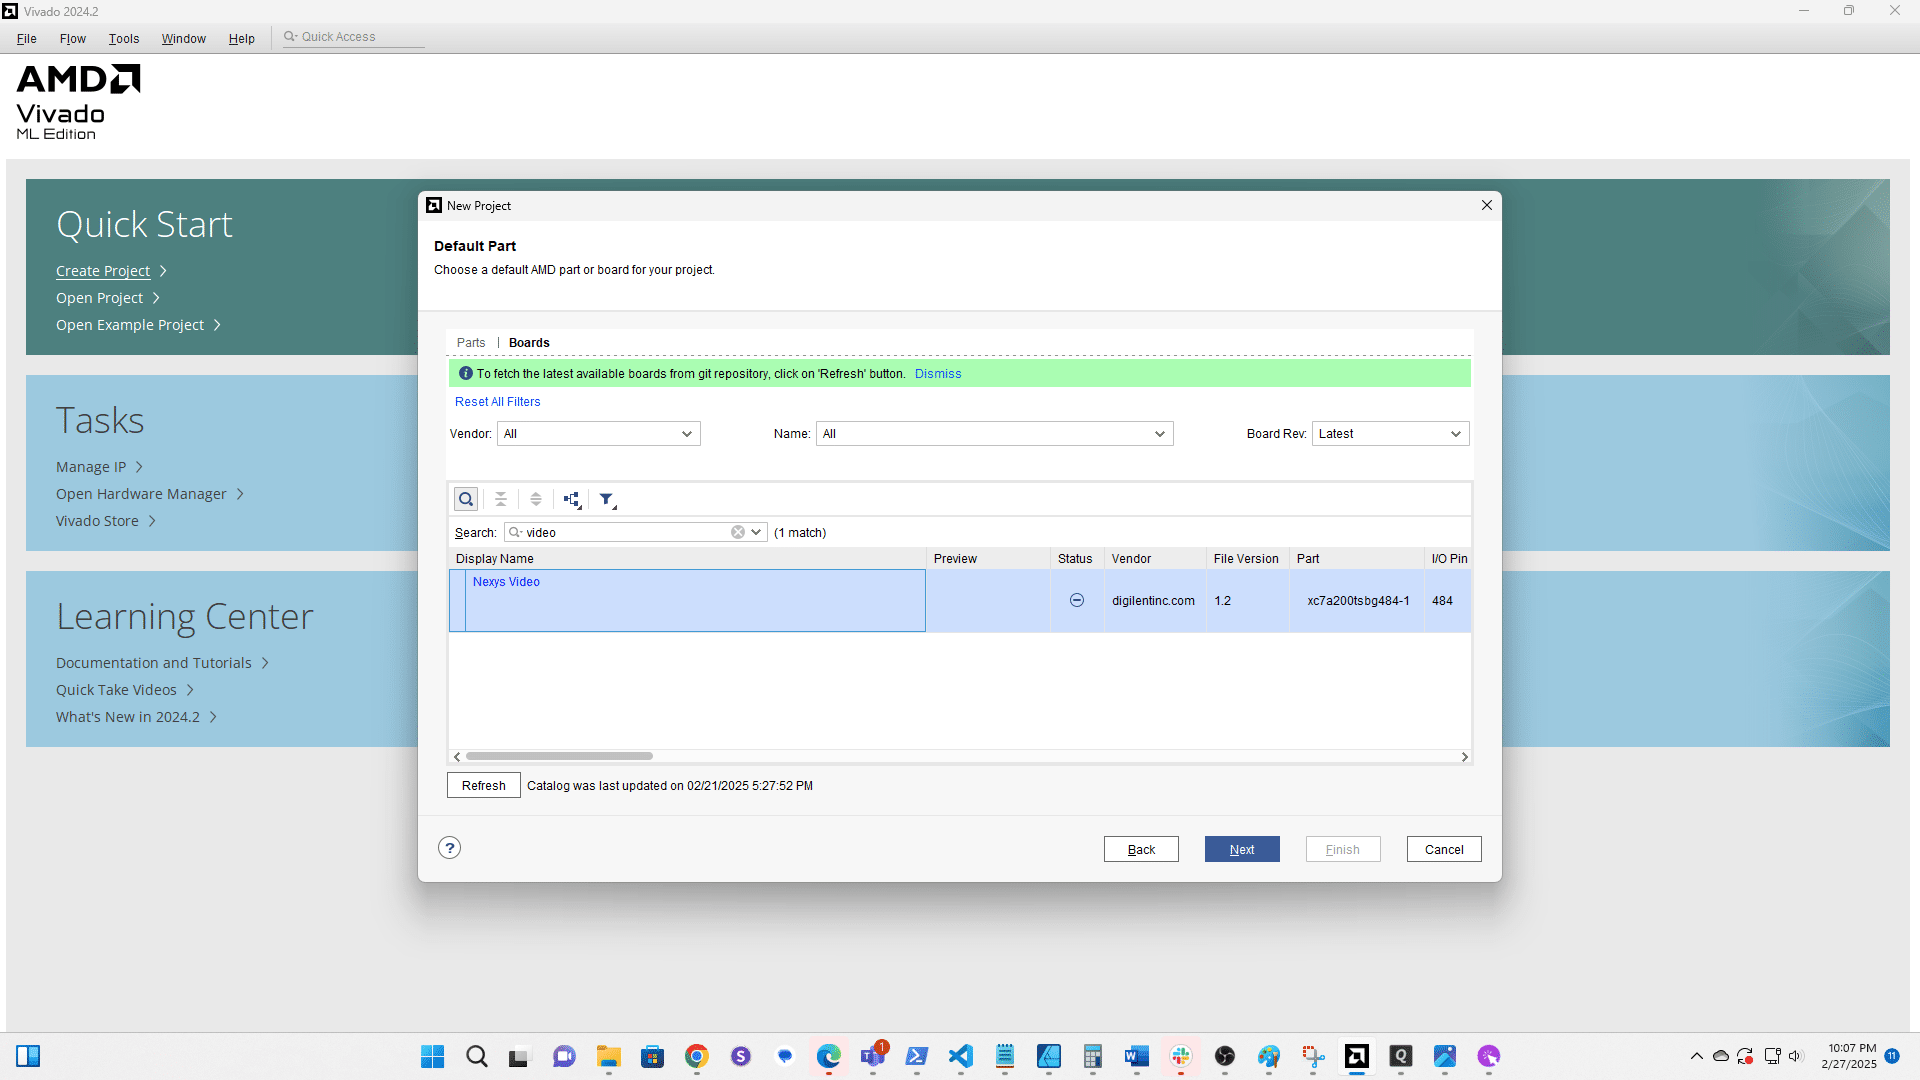Open the Tools menu

tap(124, 38)
